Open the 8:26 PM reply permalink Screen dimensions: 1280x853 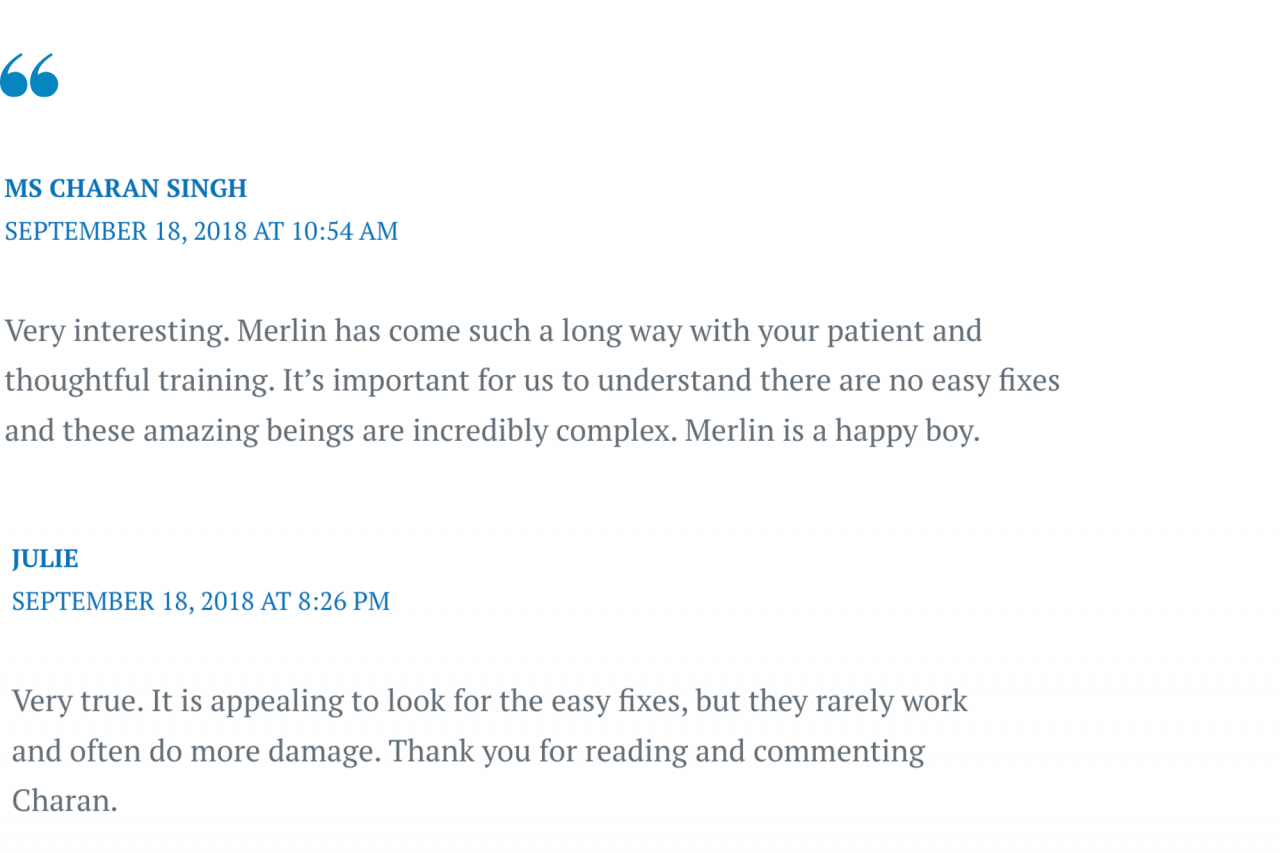tap(201, 601)
